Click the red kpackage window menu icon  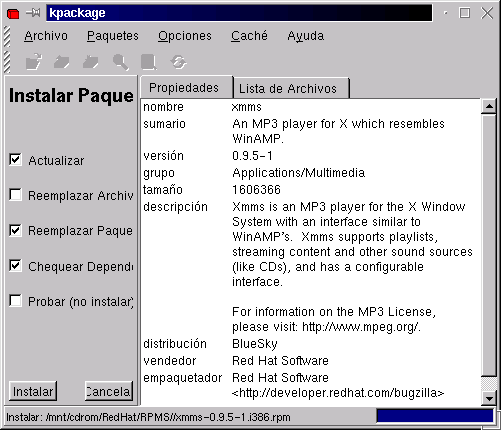click(13, 13)
